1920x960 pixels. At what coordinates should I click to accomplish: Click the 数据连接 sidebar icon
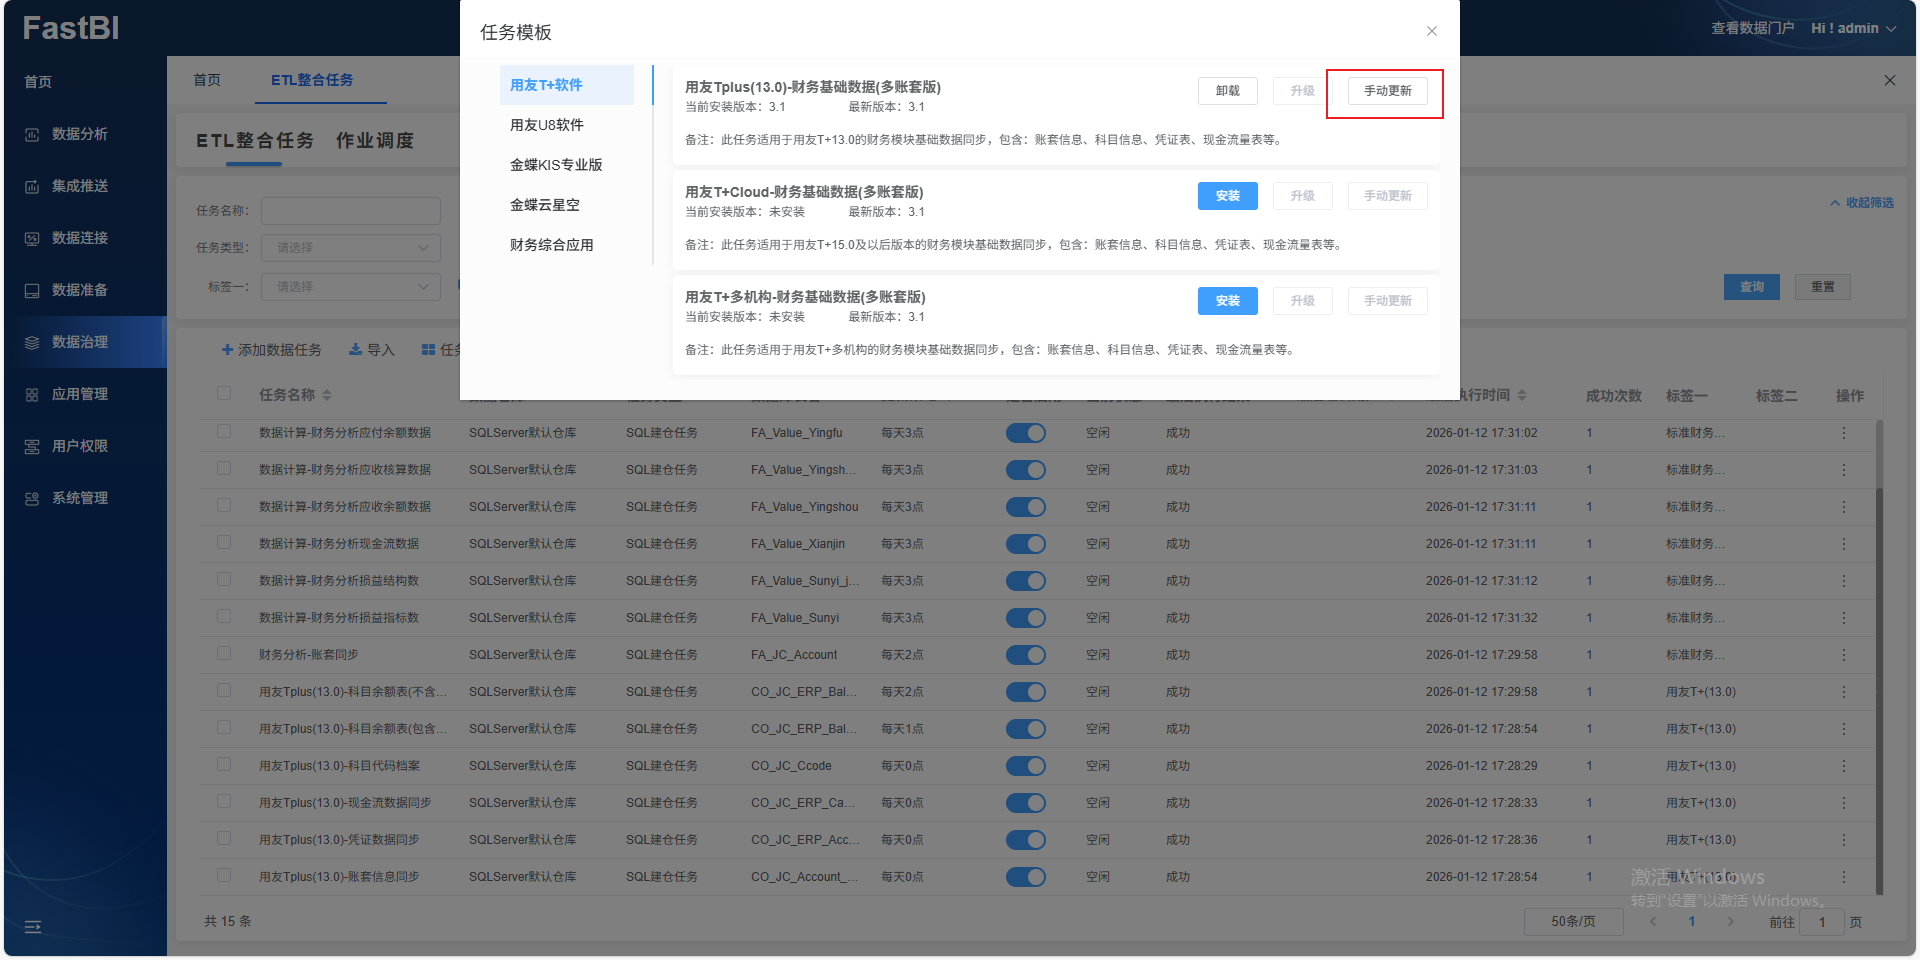tap(32, 239)
